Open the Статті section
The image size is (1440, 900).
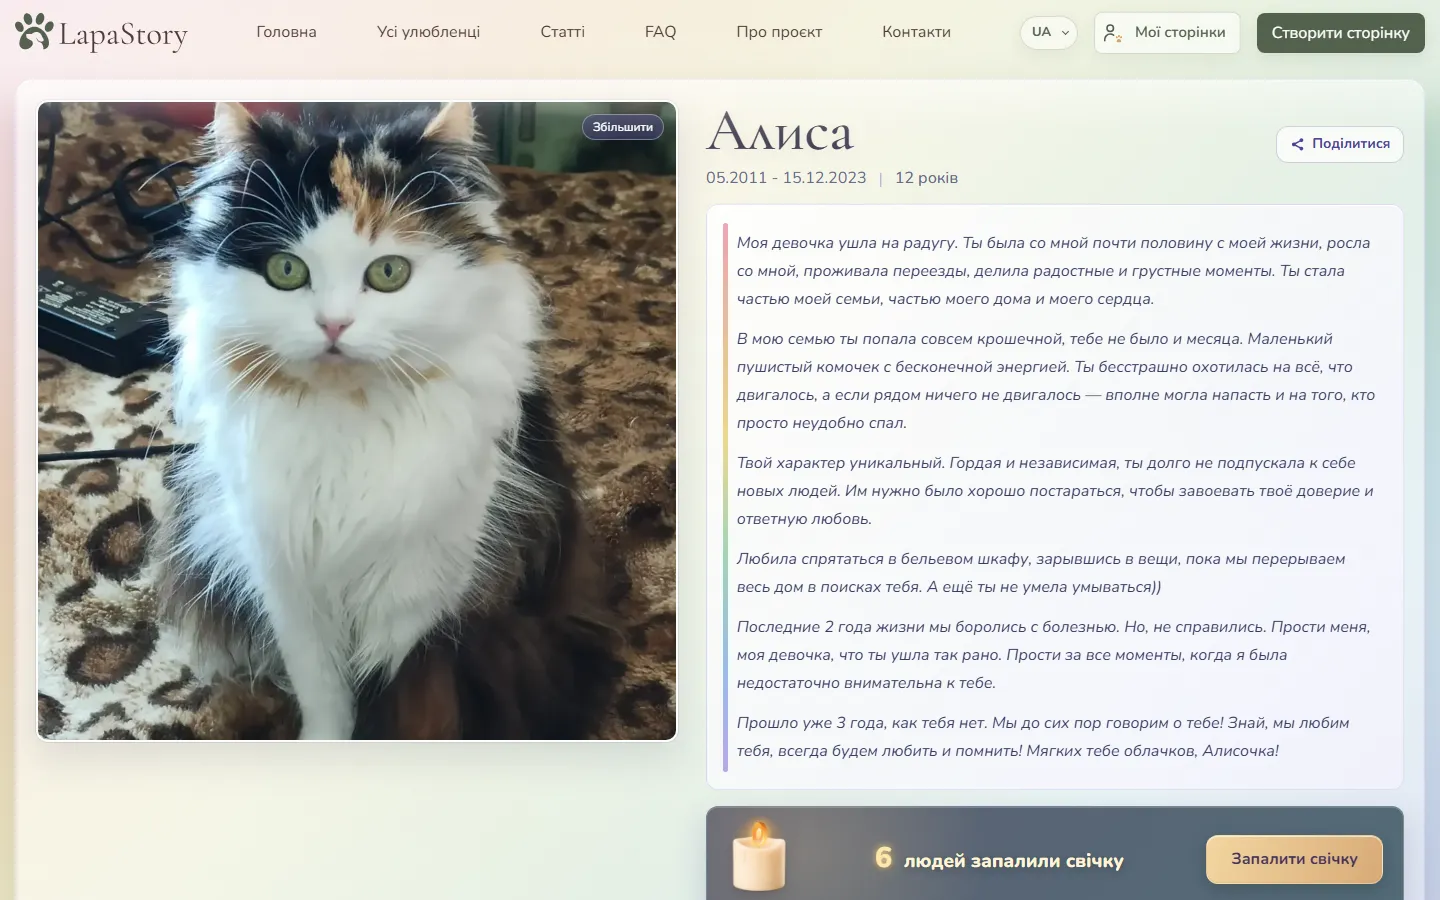(x=562, y=32)
